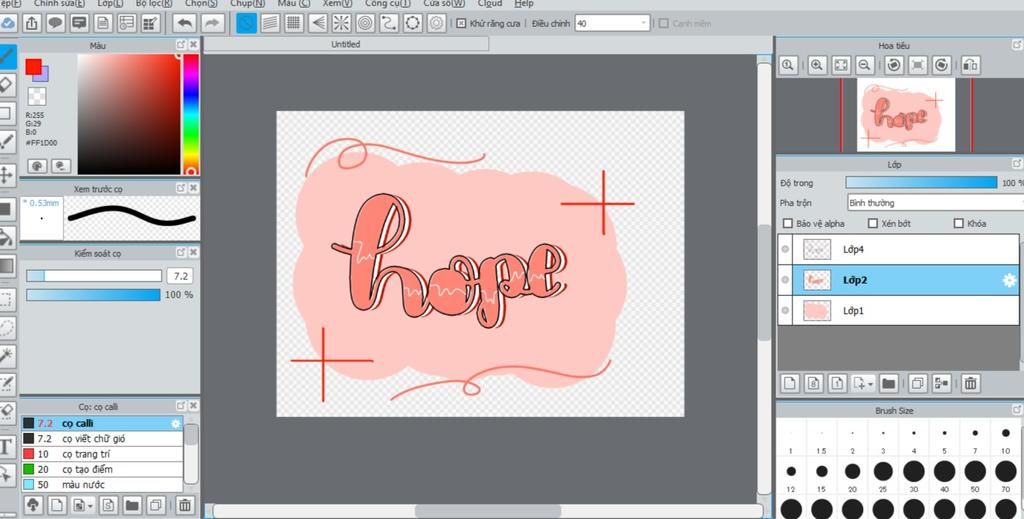Click the hue rainbow strip

tap(191, 114)
